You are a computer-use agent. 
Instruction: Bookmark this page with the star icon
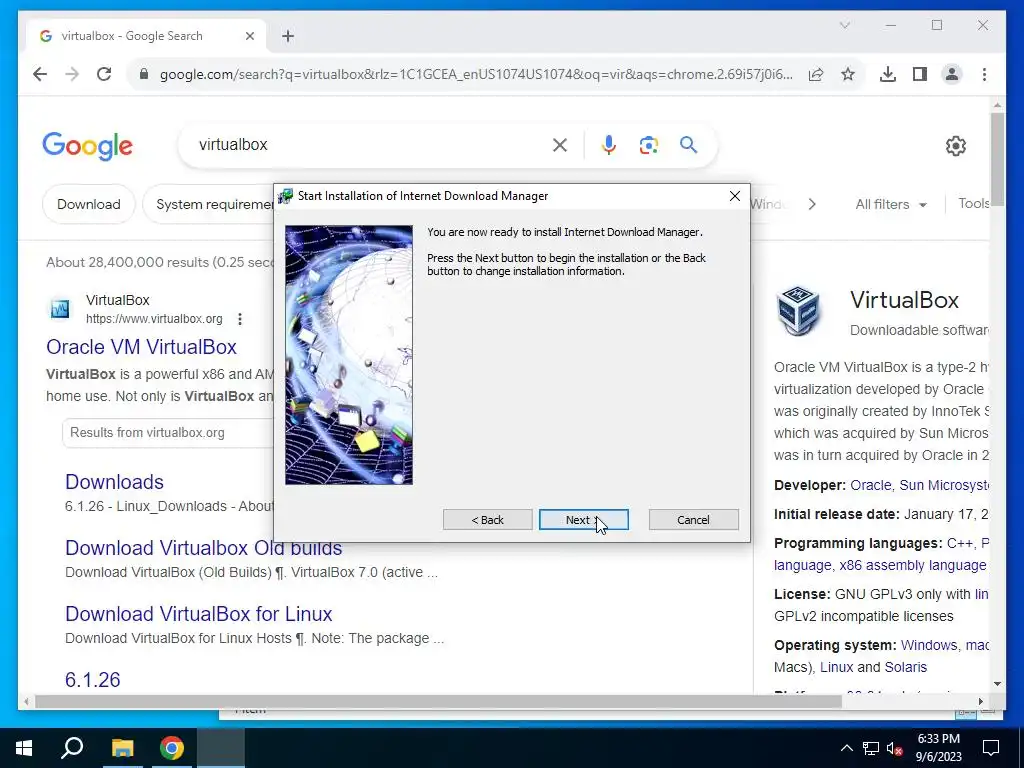tap(848, 74)
